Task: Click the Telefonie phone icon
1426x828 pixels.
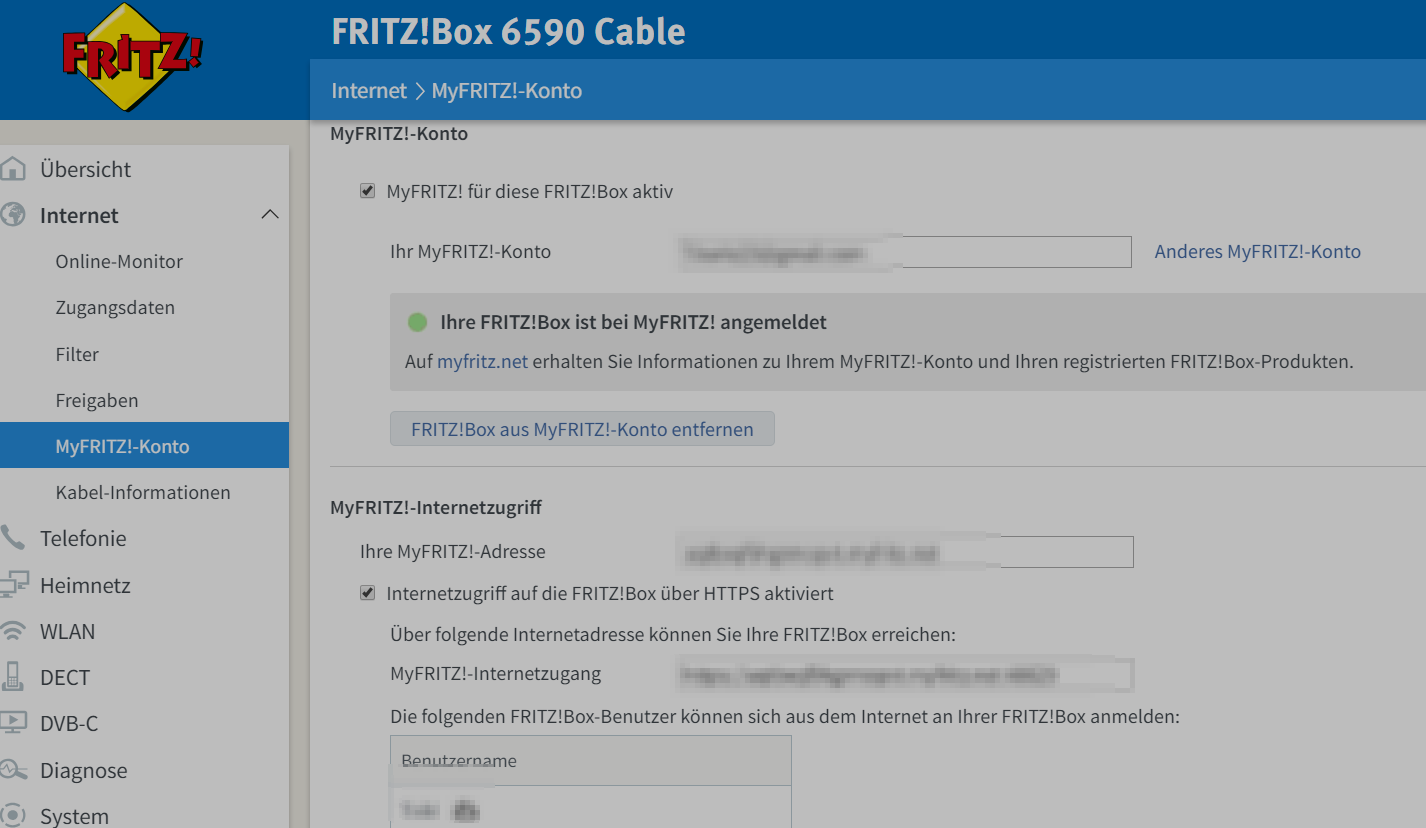Action: [x=13, y=538]
